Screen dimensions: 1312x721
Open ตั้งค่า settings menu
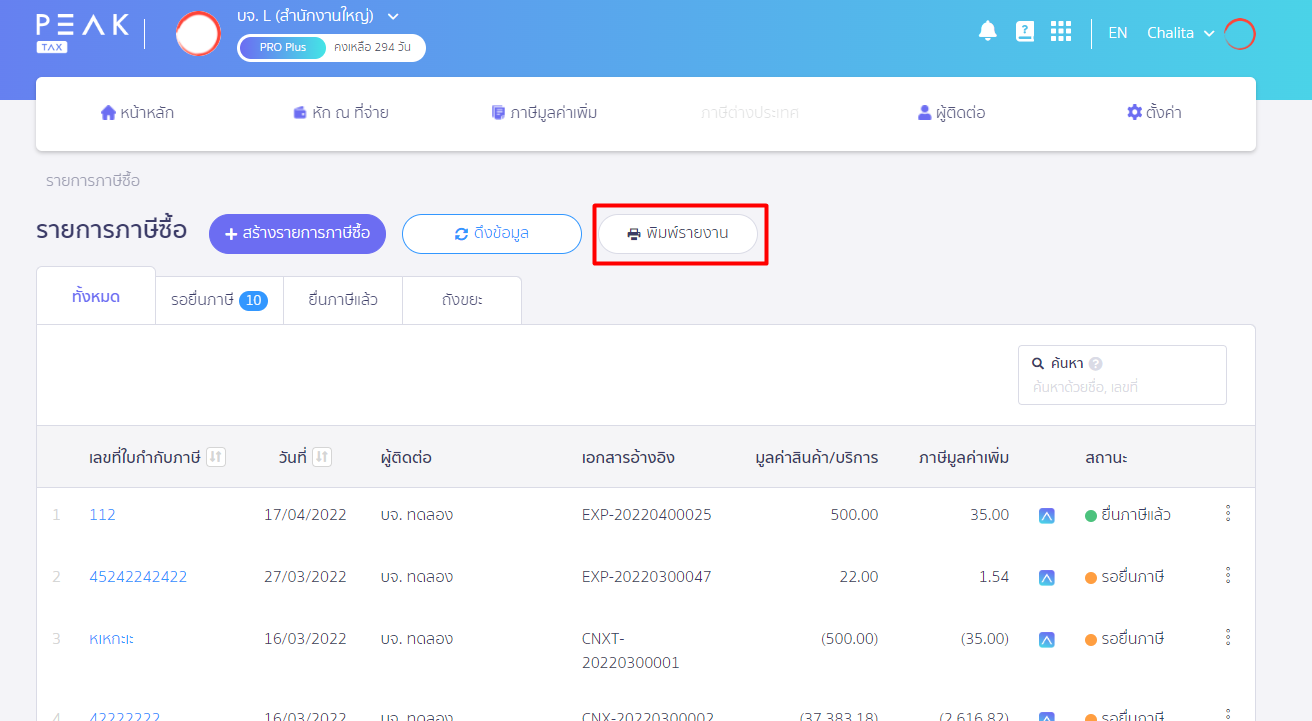(x=1154, y=113)
